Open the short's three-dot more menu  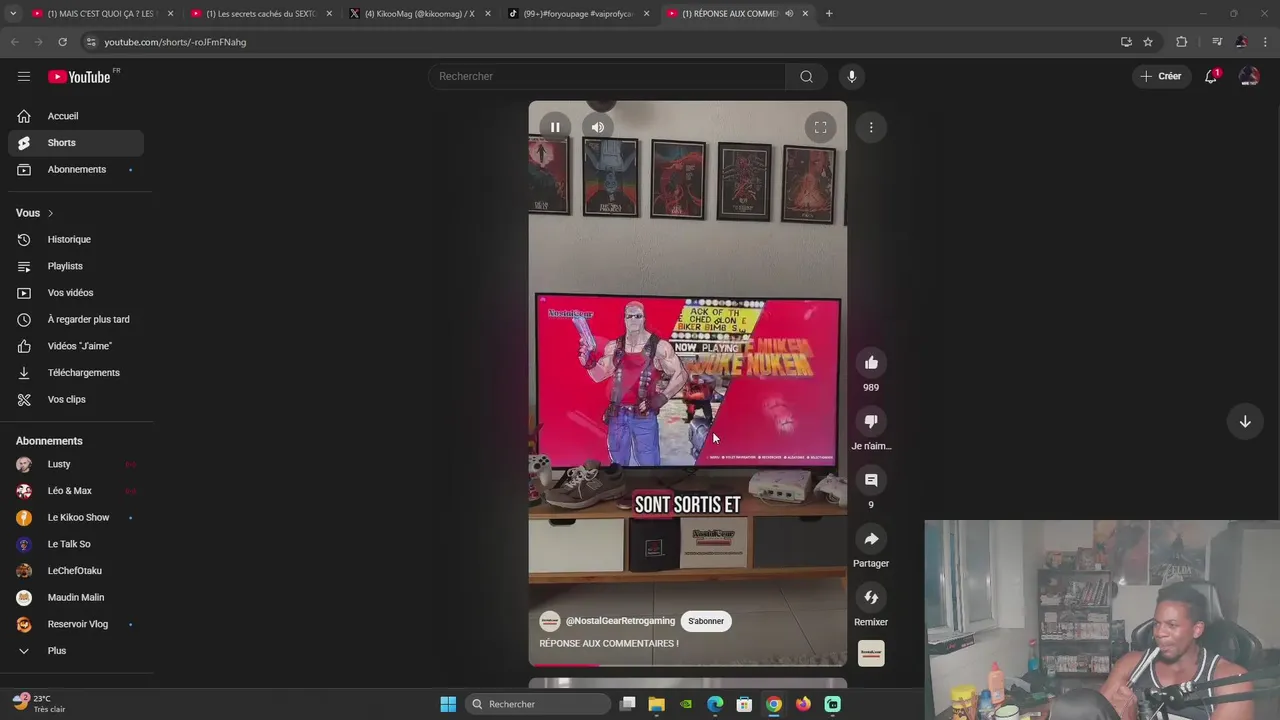pos(871,127)
